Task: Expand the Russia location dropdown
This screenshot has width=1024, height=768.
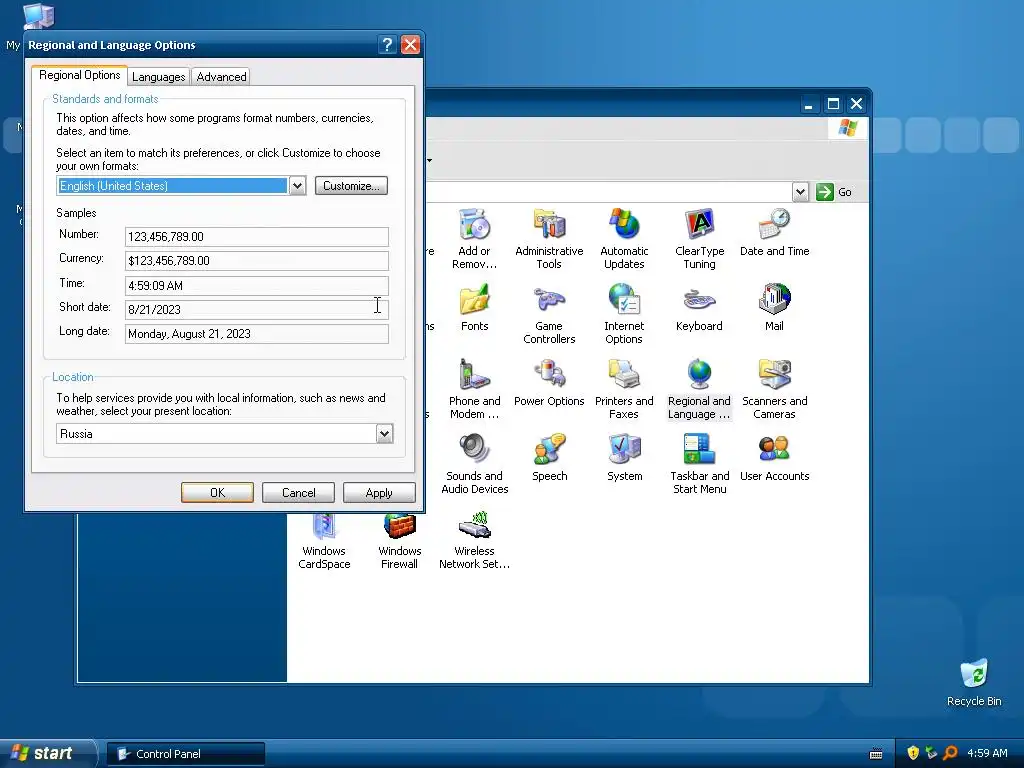Action: point(384,434)
